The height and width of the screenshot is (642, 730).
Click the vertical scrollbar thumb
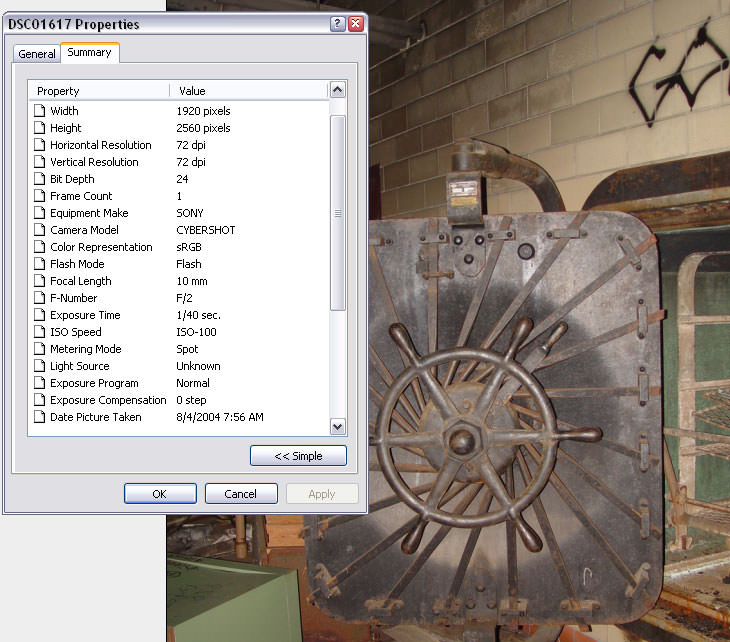[338, 212]
